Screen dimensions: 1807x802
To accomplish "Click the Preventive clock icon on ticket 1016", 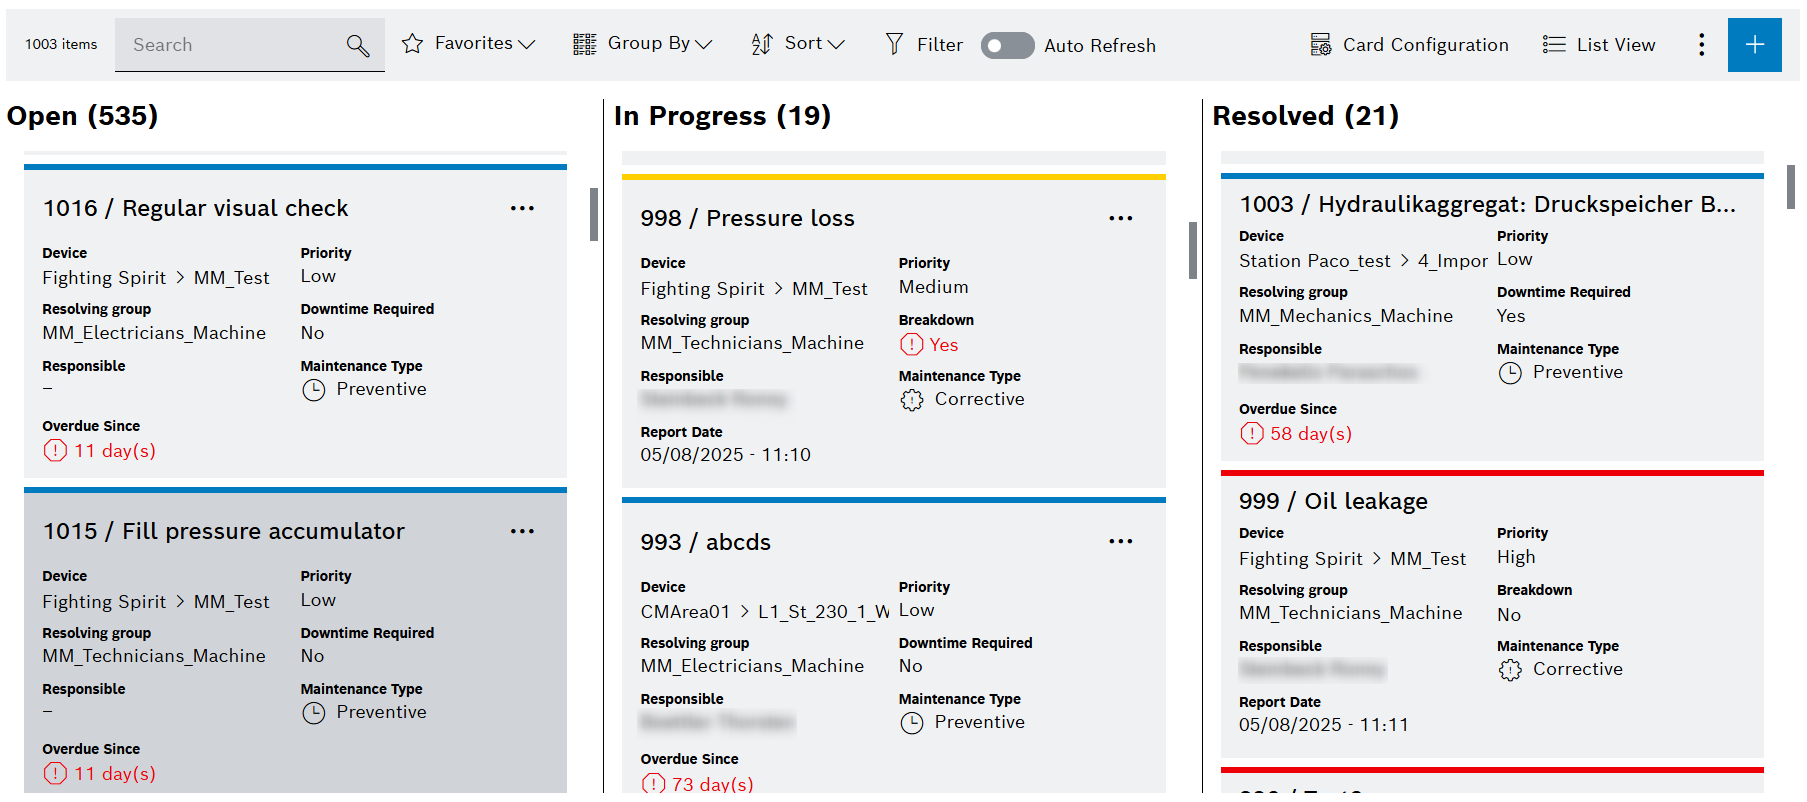I will click(x=312, y=390).
